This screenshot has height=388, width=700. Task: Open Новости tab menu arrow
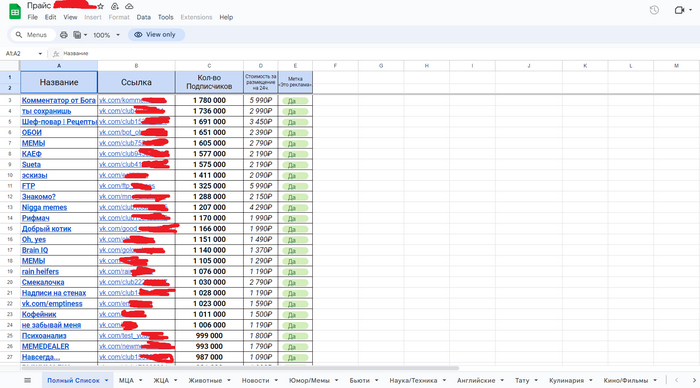tap(276, 380)
